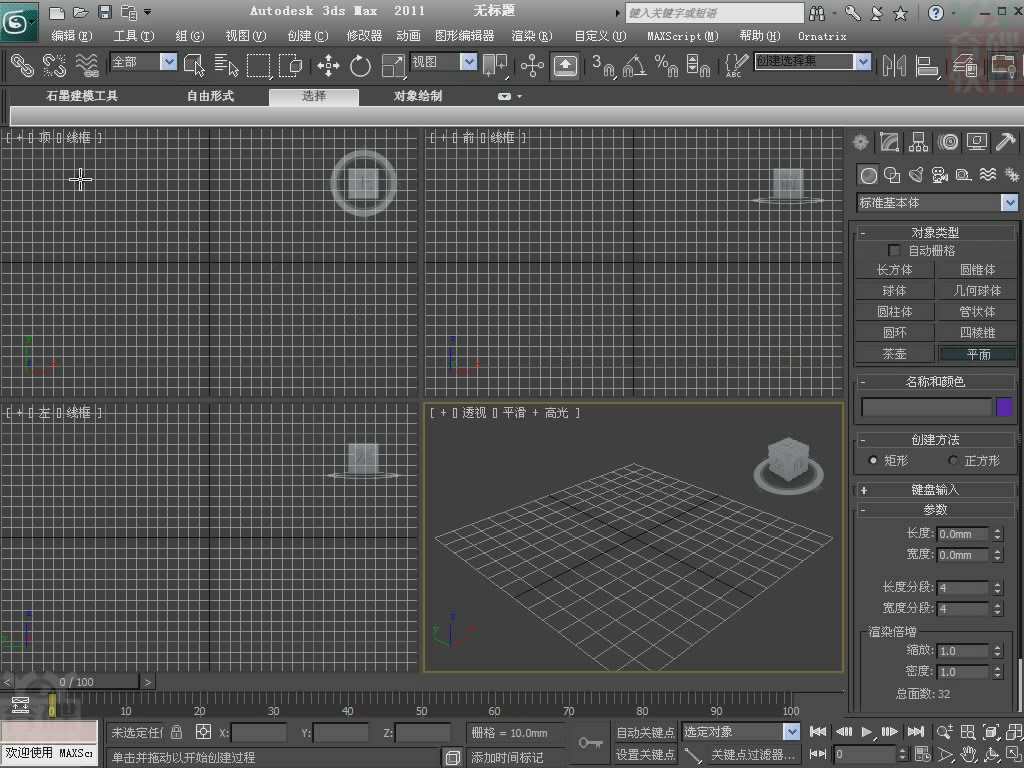Click the 设置关键点 button
Screen dimensions: 1024x768
pos(645,755)
